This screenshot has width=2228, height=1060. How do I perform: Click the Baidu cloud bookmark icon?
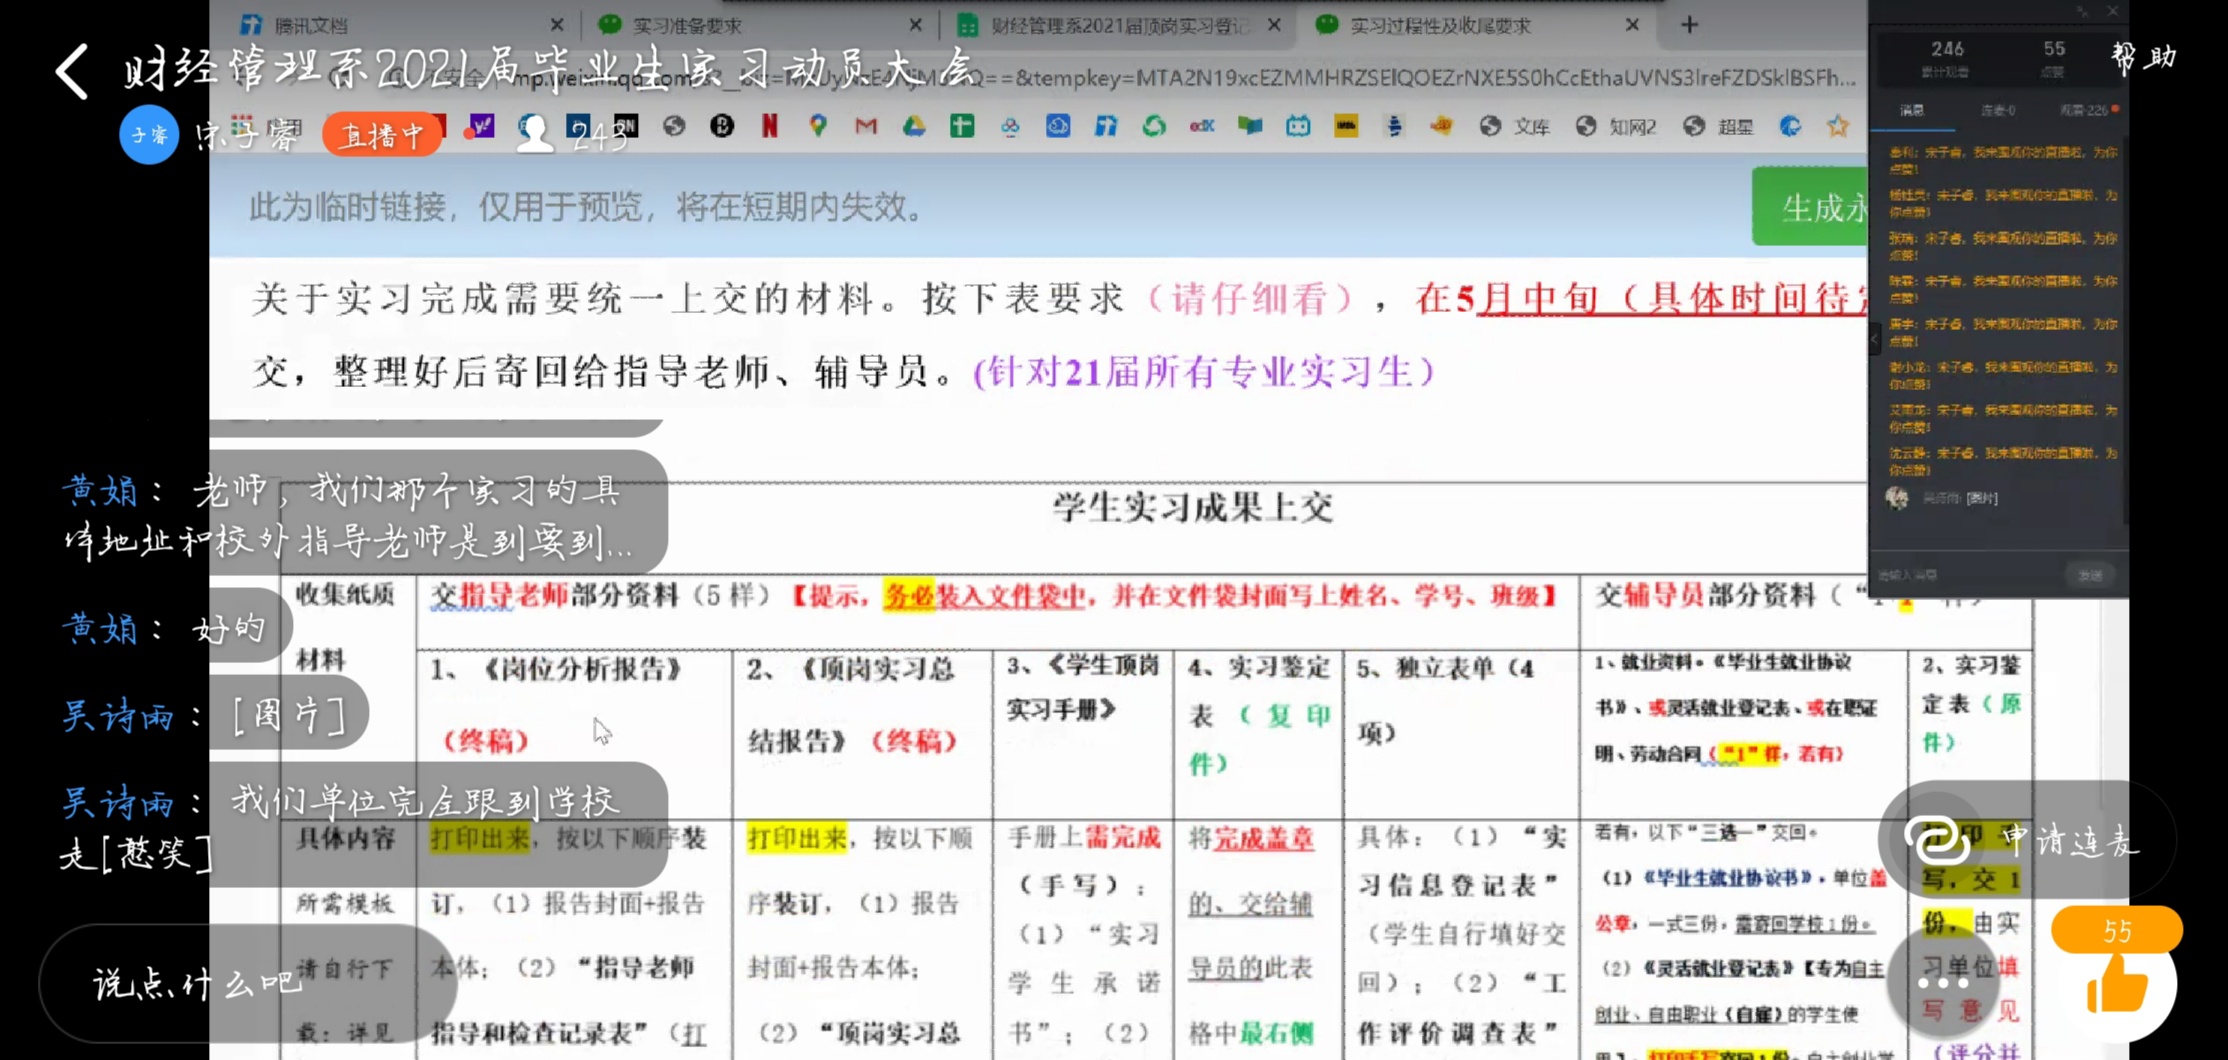(1010, 126)
